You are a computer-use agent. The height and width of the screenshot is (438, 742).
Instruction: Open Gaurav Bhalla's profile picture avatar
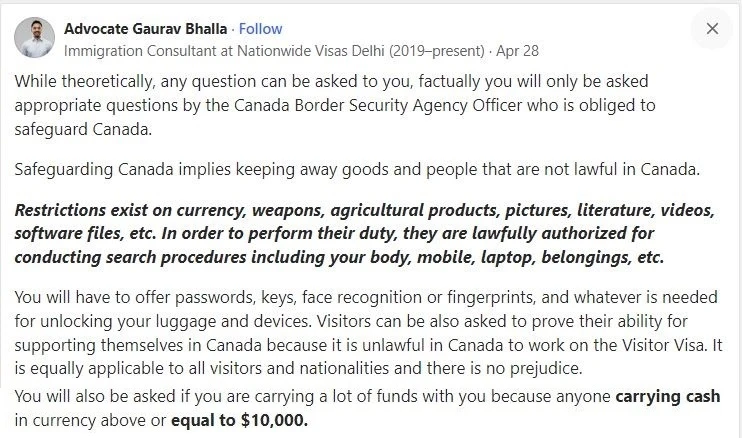coord(35,38)
